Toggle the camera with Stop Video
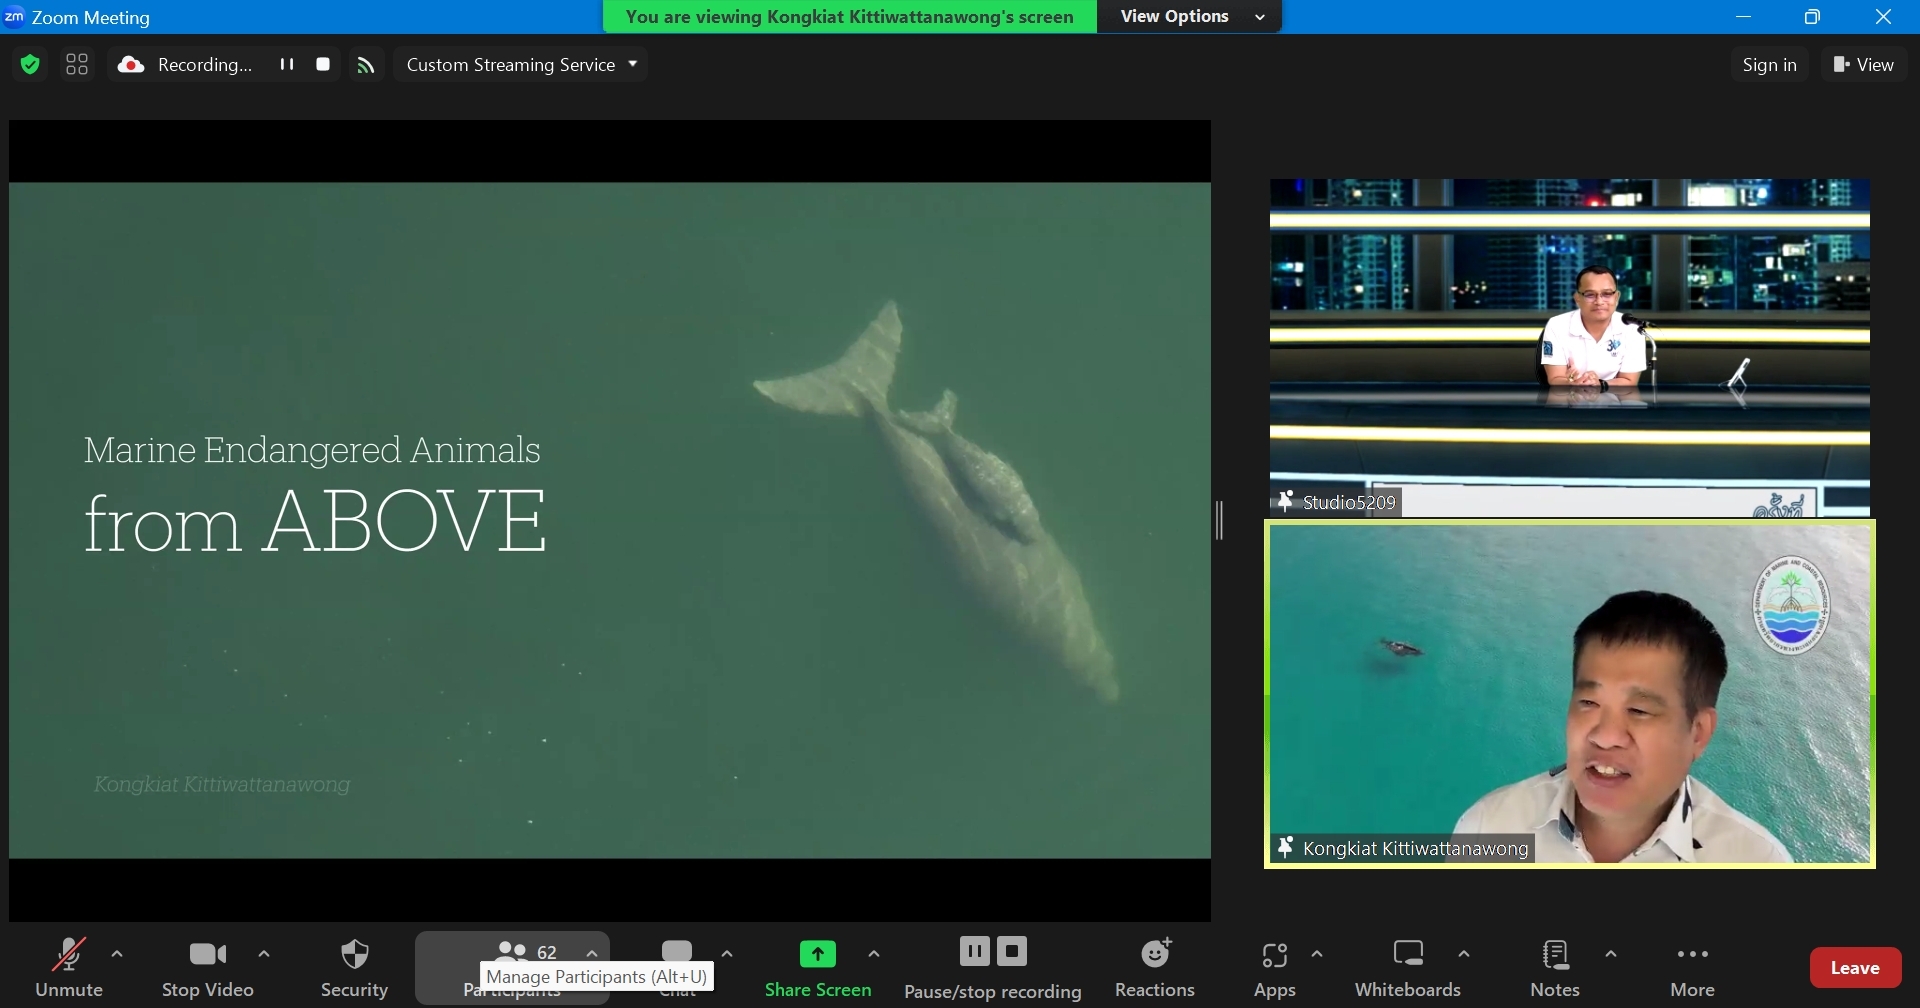 pyautogui.click(x=208, y=968)
